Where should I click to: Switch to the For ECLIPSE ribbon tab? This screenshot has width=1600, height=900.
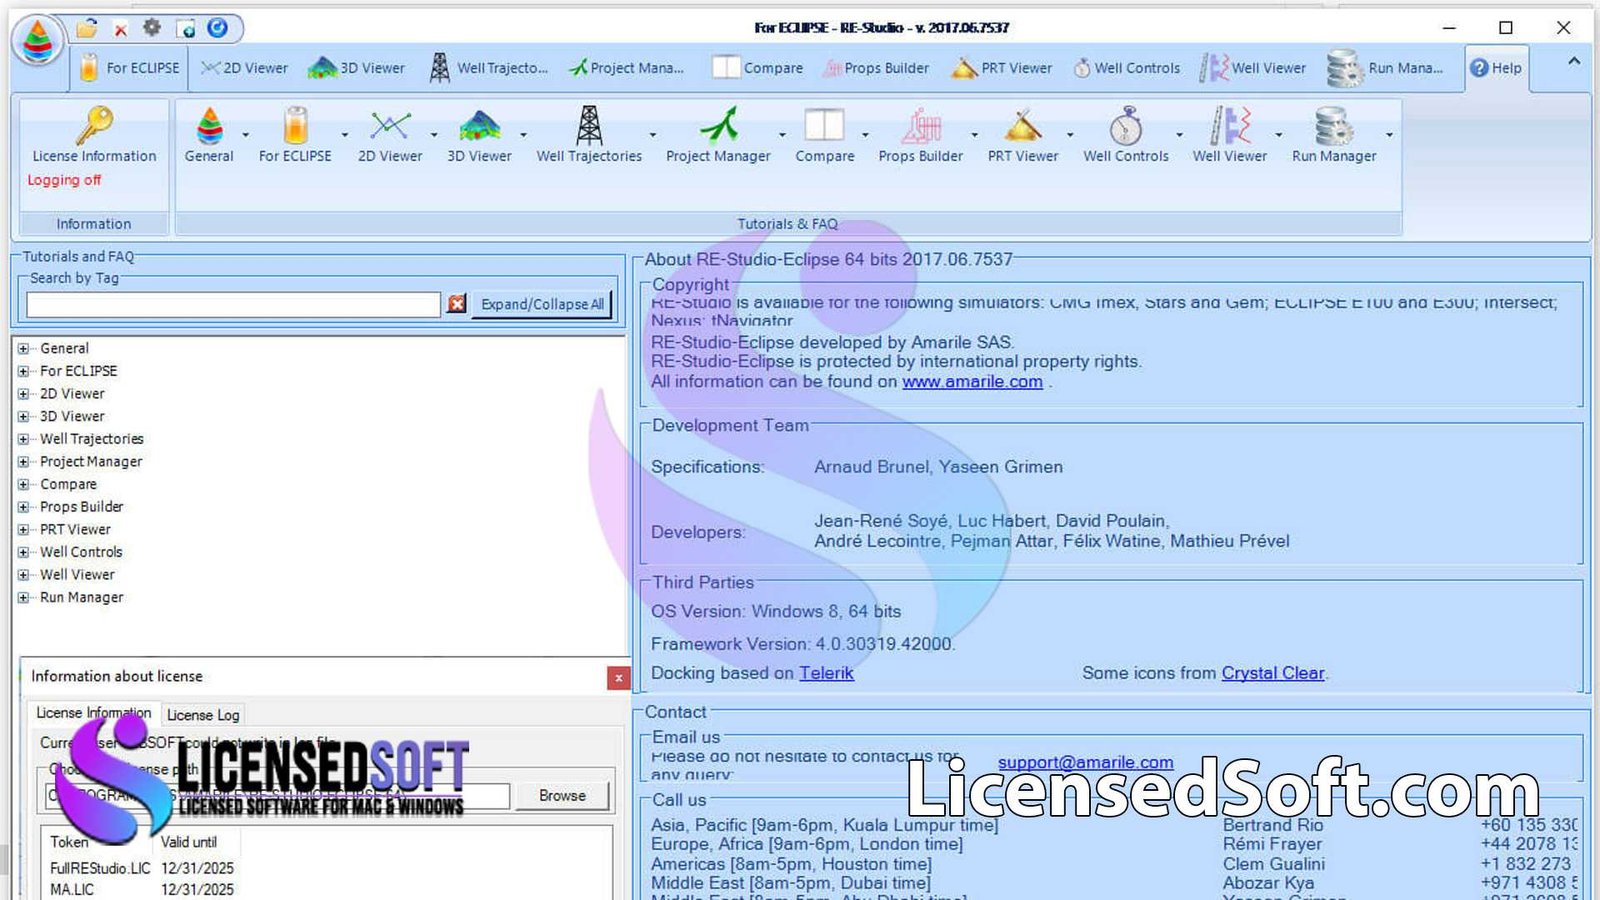coord(130,68)
